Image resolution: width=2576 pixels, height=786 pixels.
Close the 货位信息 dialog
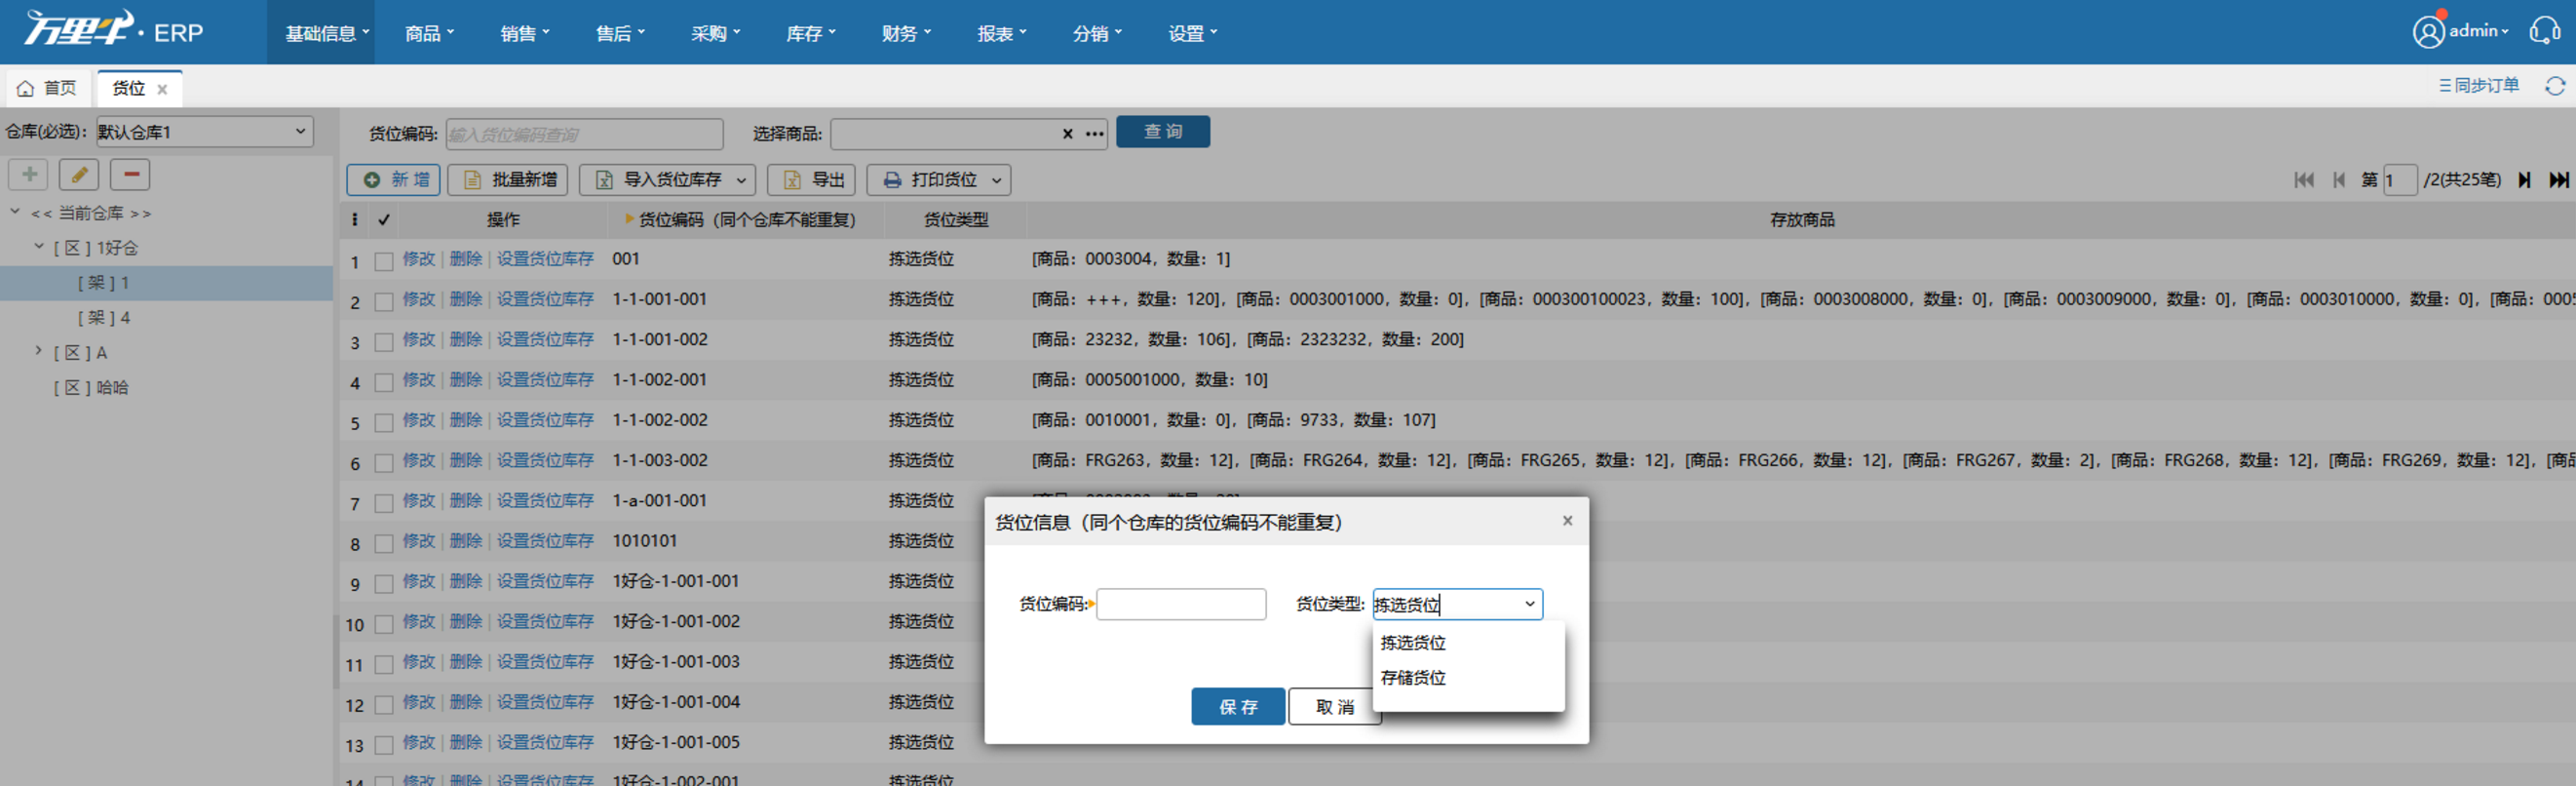click(x=1567, y=521)
